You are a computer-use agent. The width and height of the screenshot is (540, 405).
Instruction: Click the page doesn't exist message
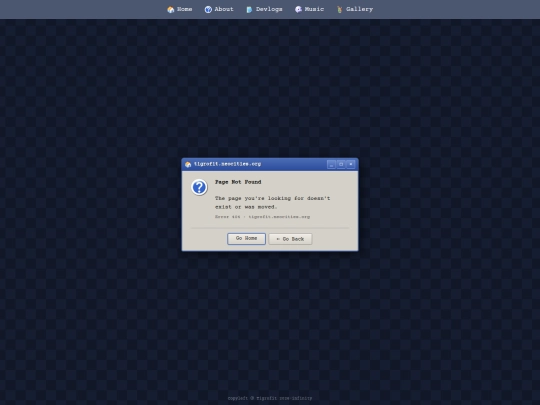[x=272, y=202]
